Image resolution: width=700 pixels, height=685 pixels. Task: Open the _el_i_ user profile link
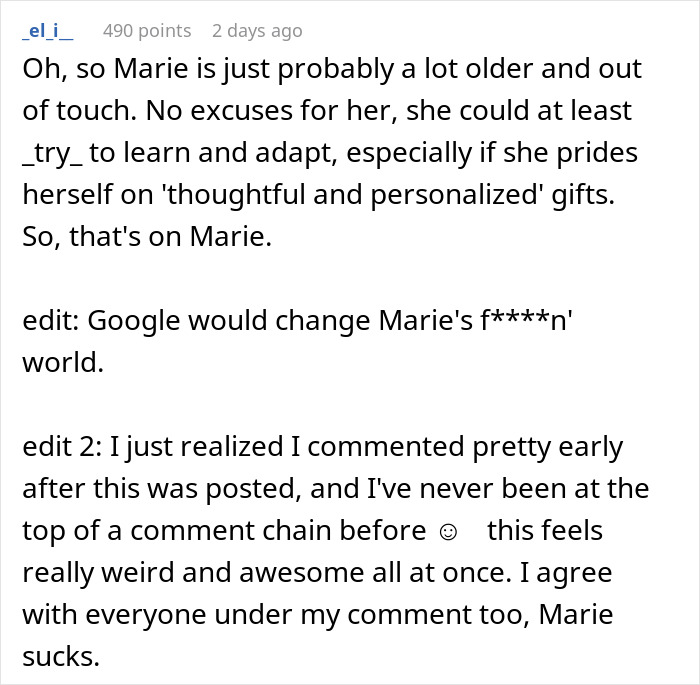click(x=48, y=31)
